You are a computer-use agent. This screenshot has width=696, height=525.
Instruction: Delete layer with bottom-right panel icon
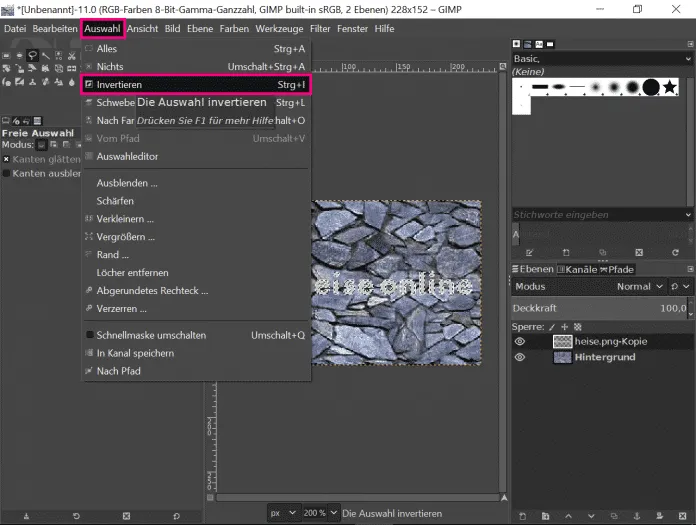pyautogui.click(x=684, y=515)
